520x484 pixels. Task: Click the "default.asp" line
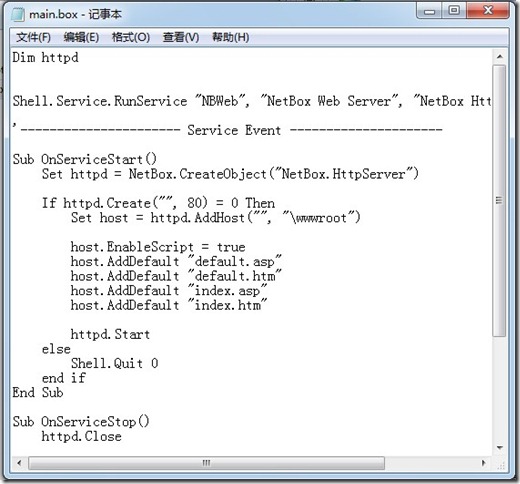(176, 261)
